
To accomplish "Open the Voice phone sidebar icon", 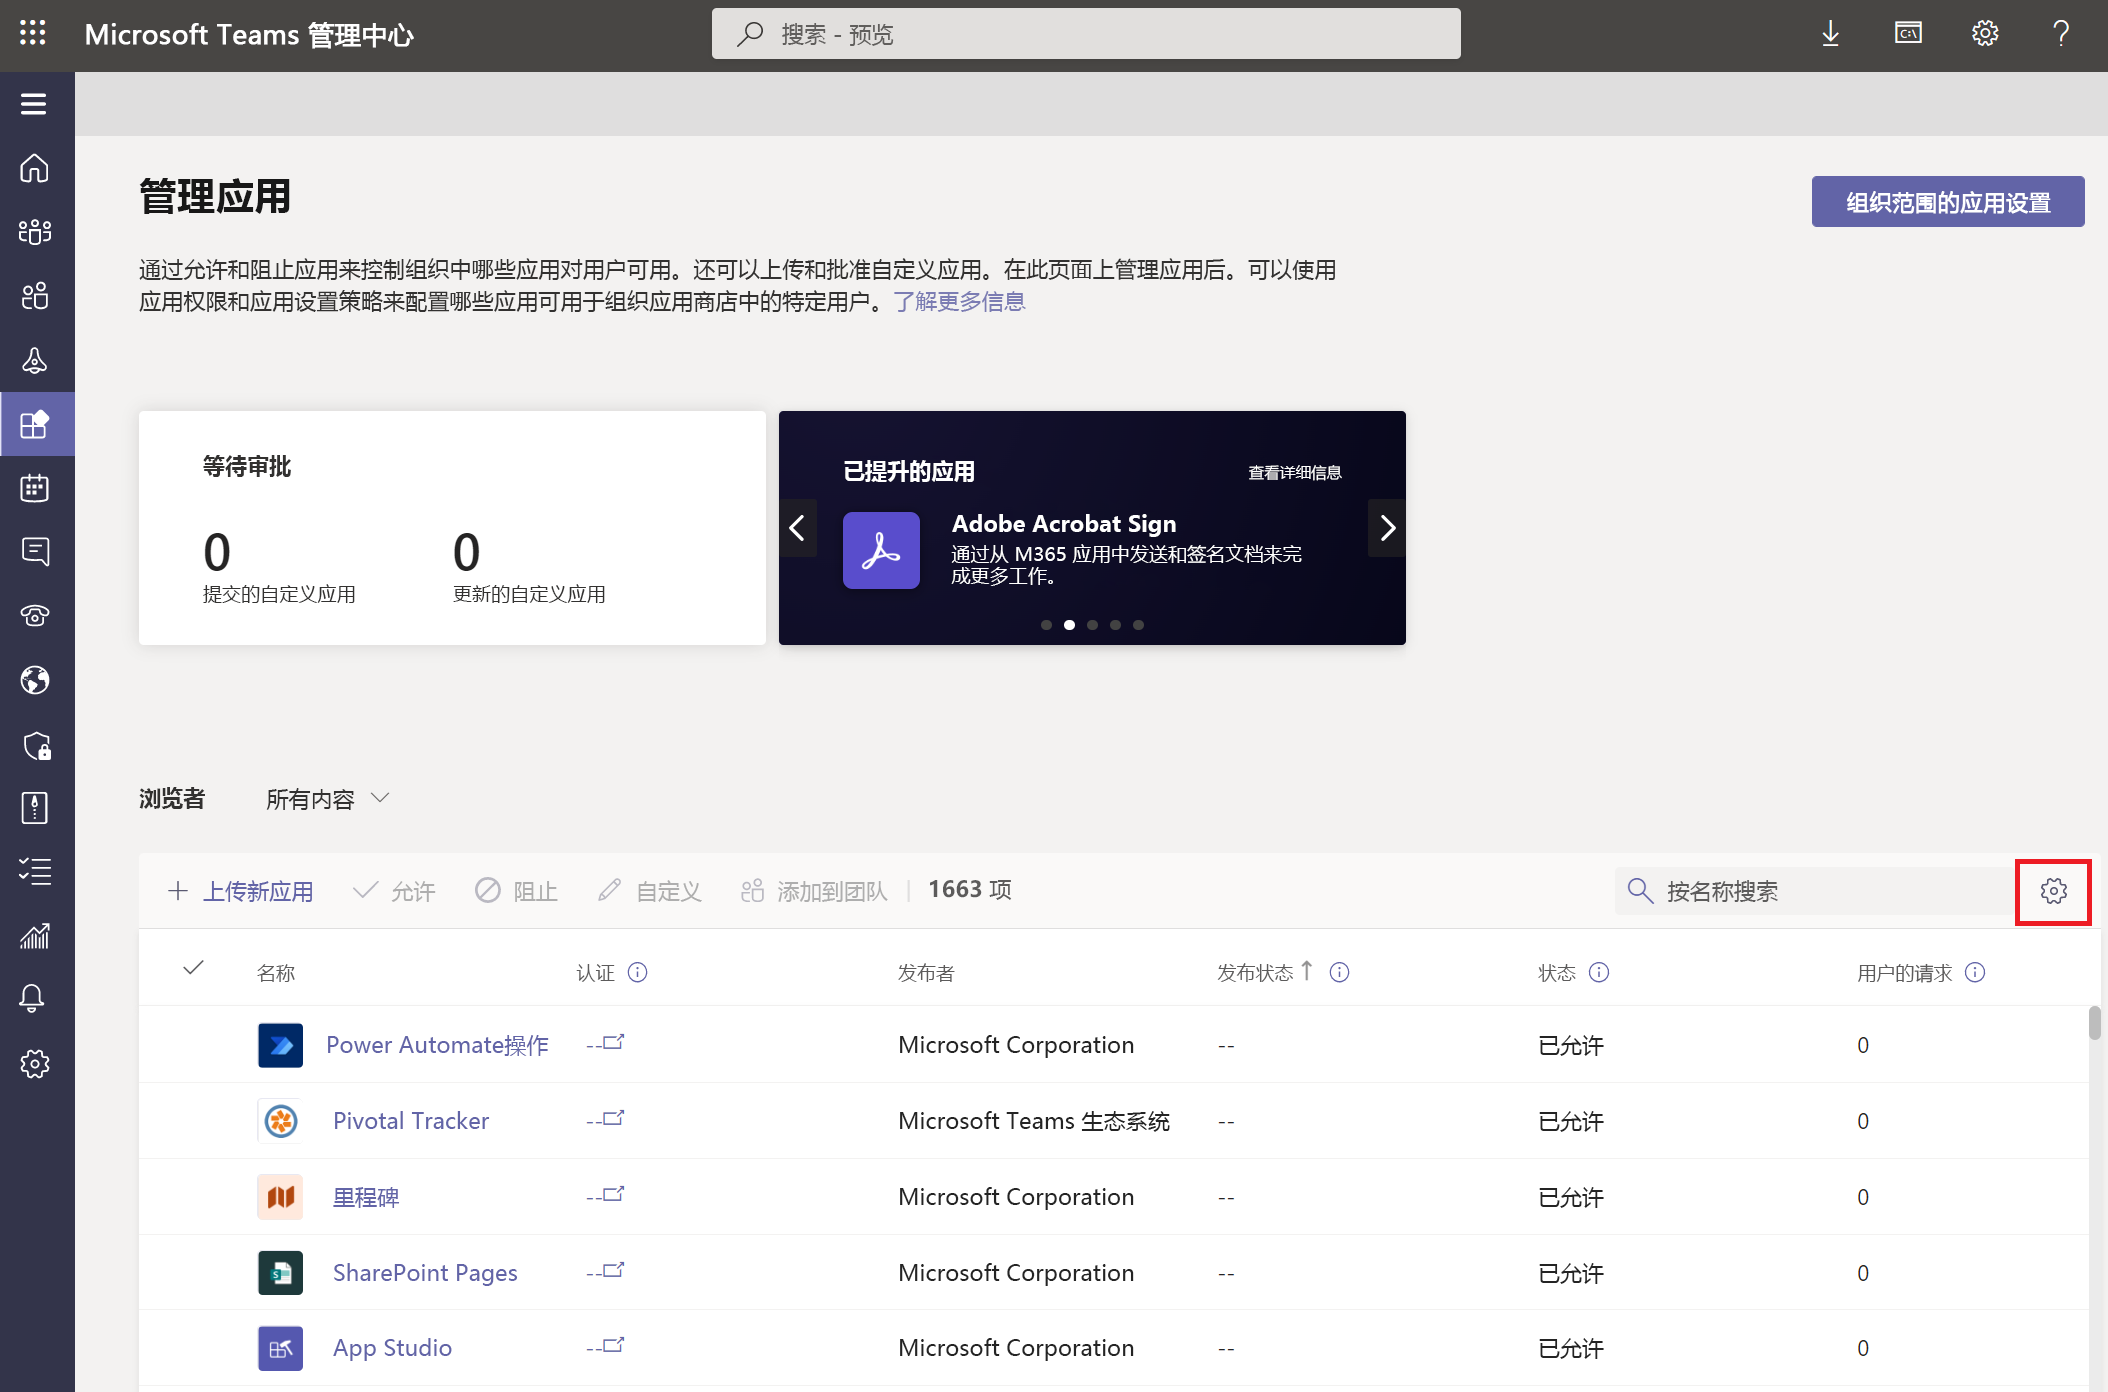I will [x=35, y=616].
